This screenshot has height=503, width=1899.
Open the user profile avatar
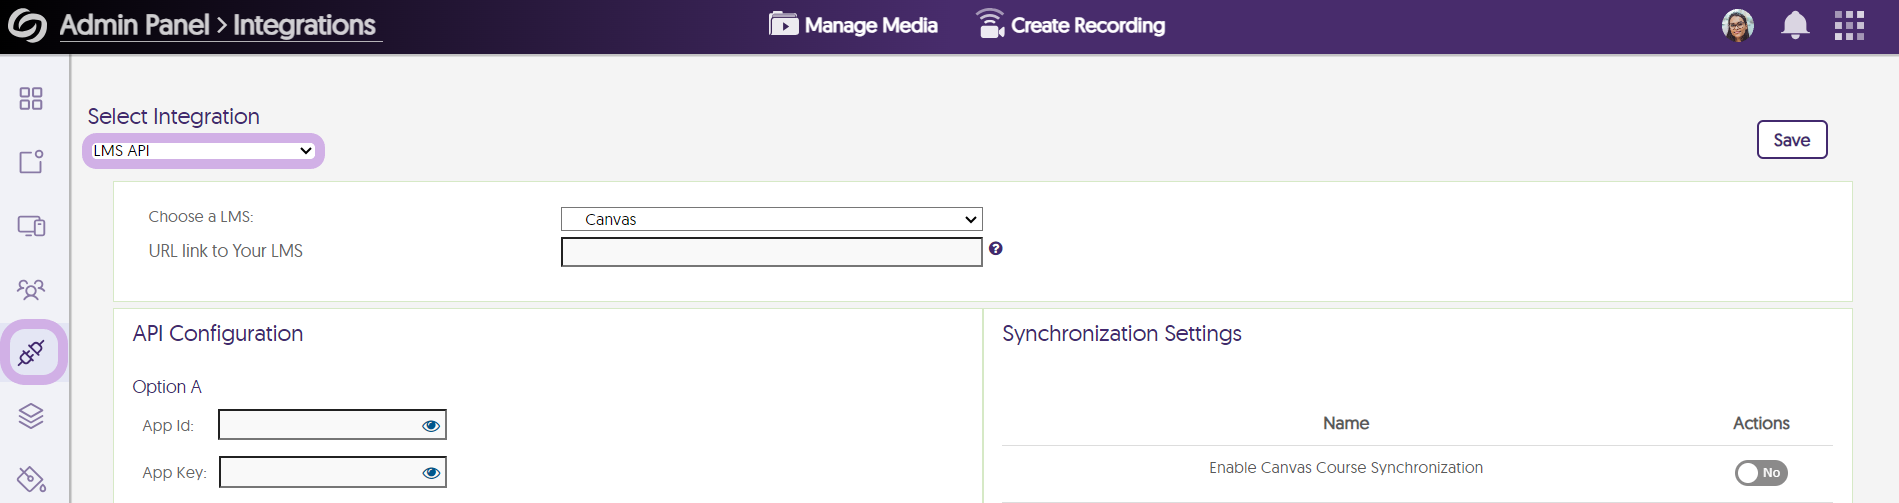pos(1737,25)
